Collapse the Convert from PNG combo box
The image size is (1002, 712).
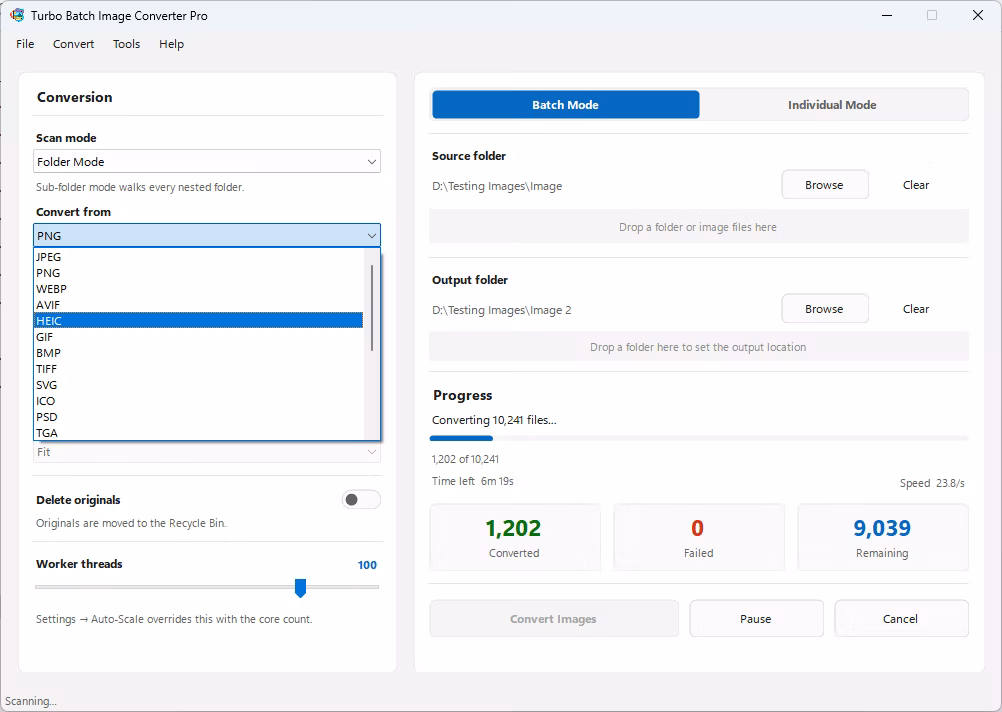pyautogui.click(x=206, y=236)
